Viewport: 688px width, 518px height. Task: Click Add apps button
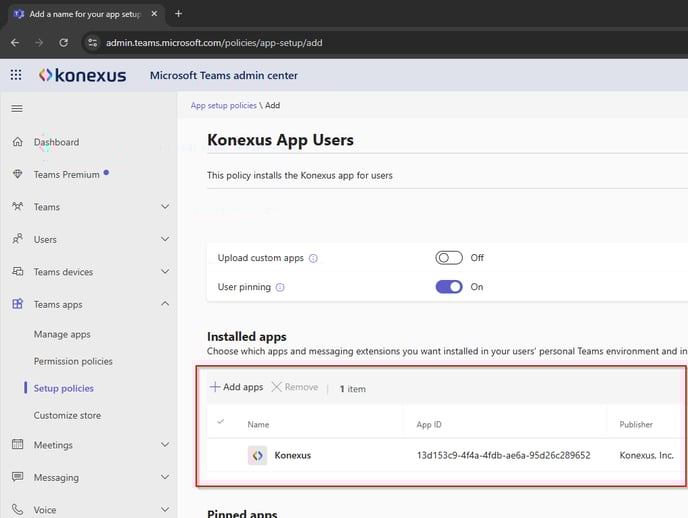[236, 387]
